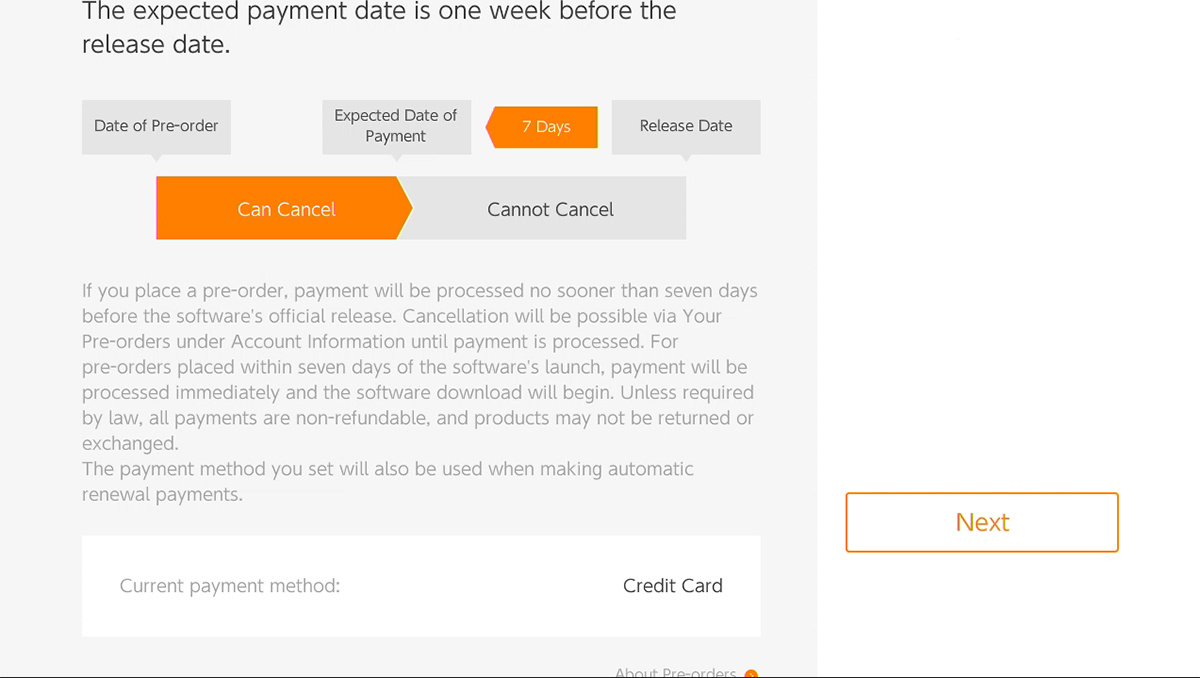This screenshot has width=1200, height=678.
Task: Click the Next button
Action: 982,522
